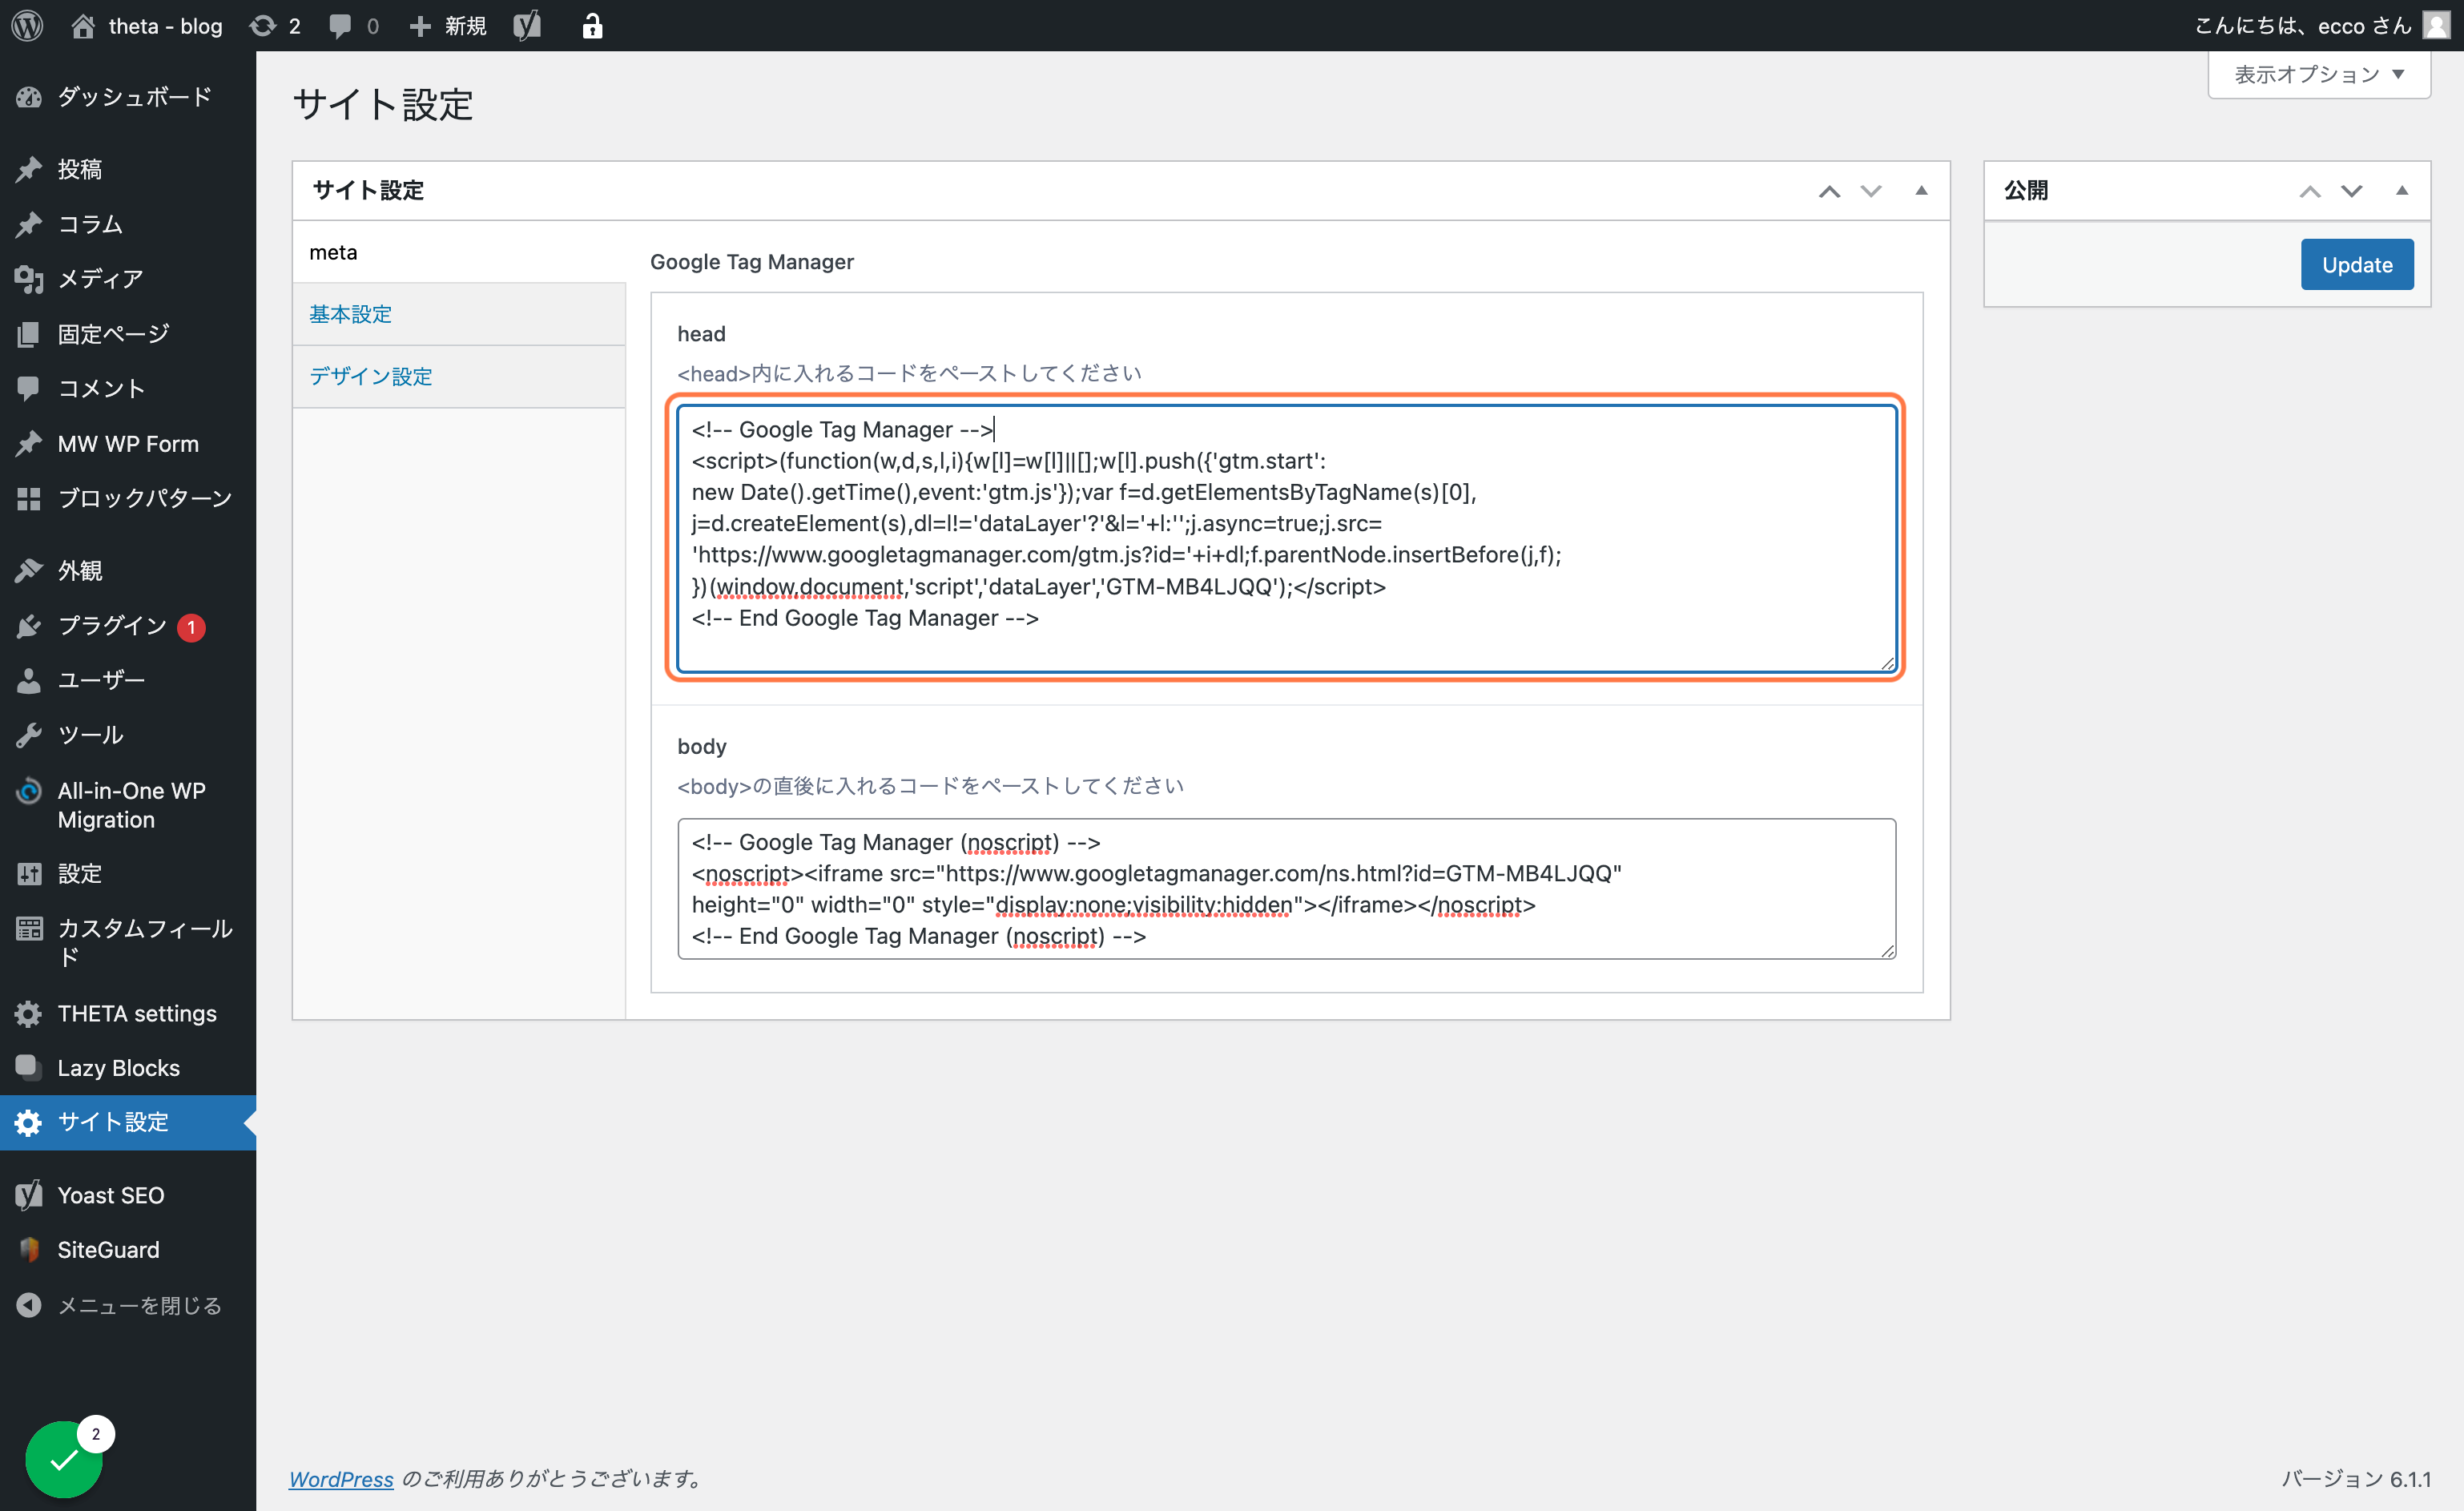Click the user avatar in admin bar
Image resolution: width=2464 pixels, height=1511 pixels.
coord(2437,25)
